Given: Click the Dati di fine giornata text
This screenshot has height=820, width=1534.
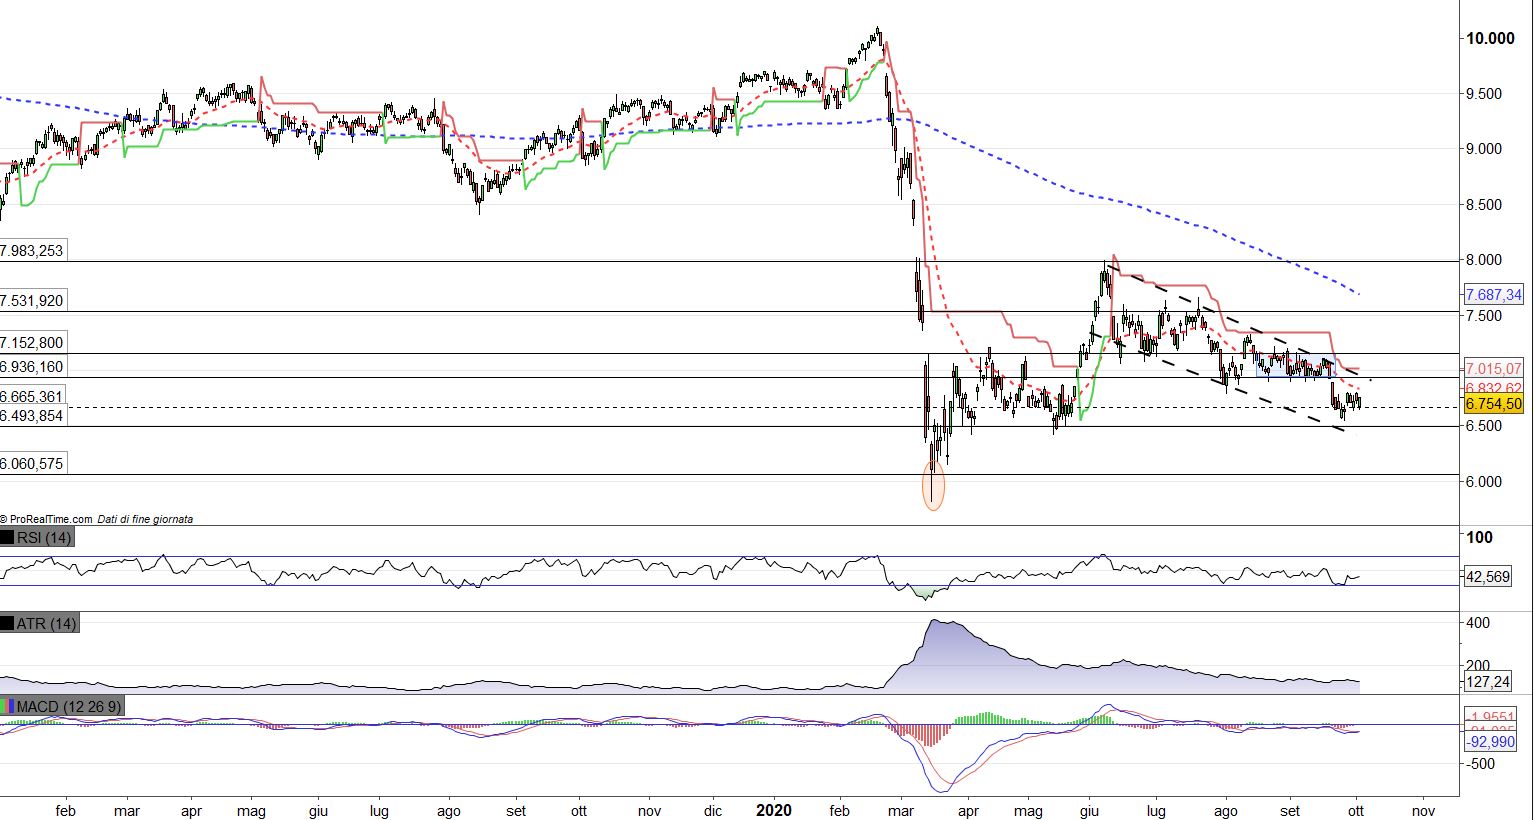Looking at the screenshot, I should pyautogui.click(x=145, y=519).
